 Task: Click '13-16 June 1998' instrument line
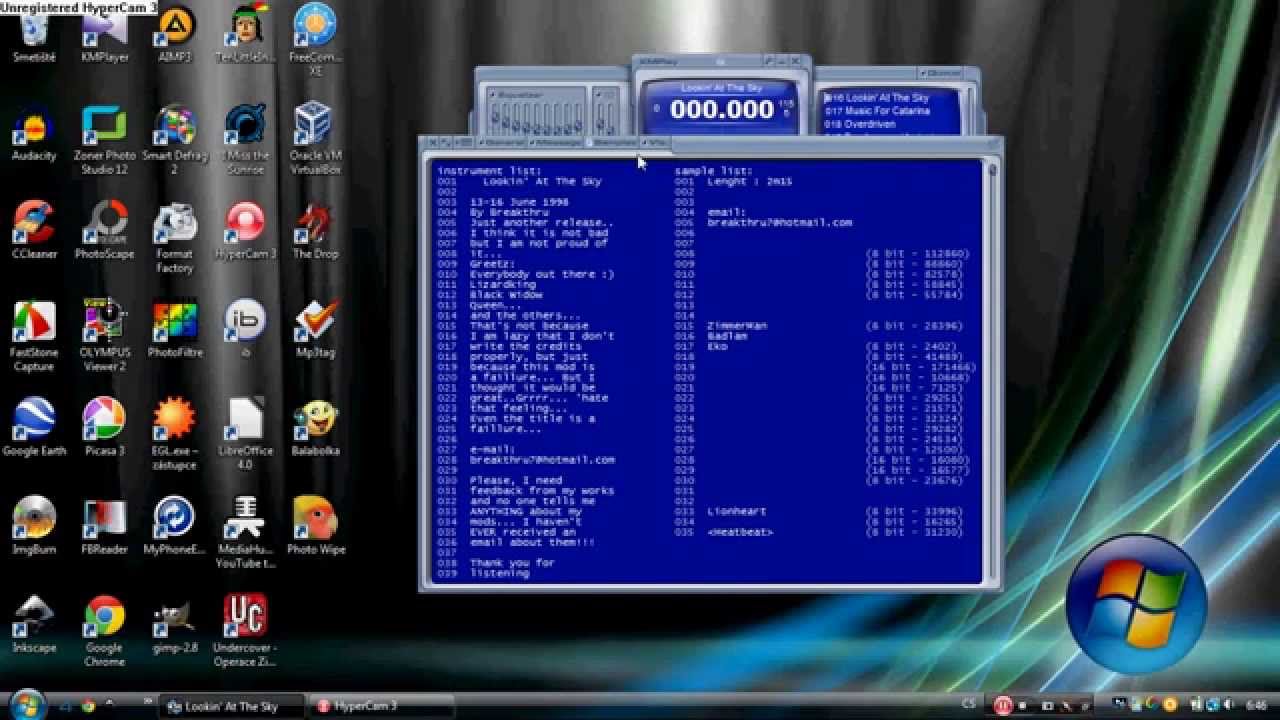point(519,202)
